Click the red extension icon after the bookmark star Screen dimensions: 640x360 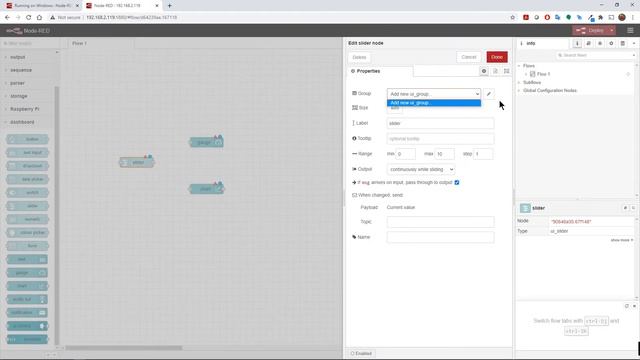point(526,18)
